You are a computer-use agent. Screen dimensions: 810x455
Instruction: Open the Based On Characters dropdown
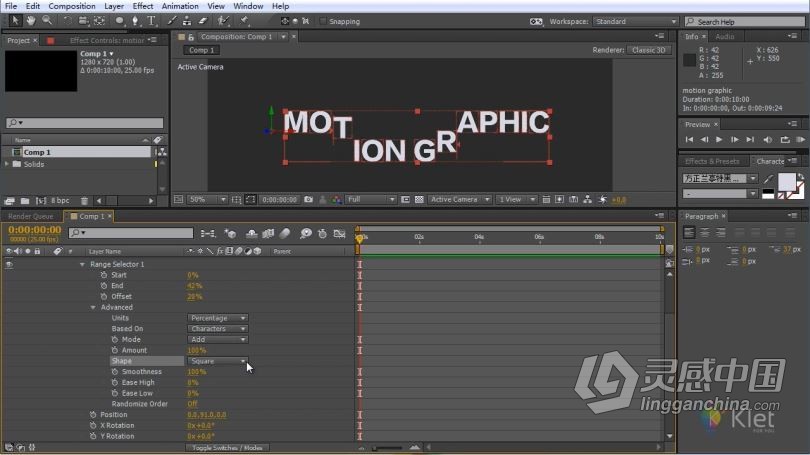(x=217, y=329)
